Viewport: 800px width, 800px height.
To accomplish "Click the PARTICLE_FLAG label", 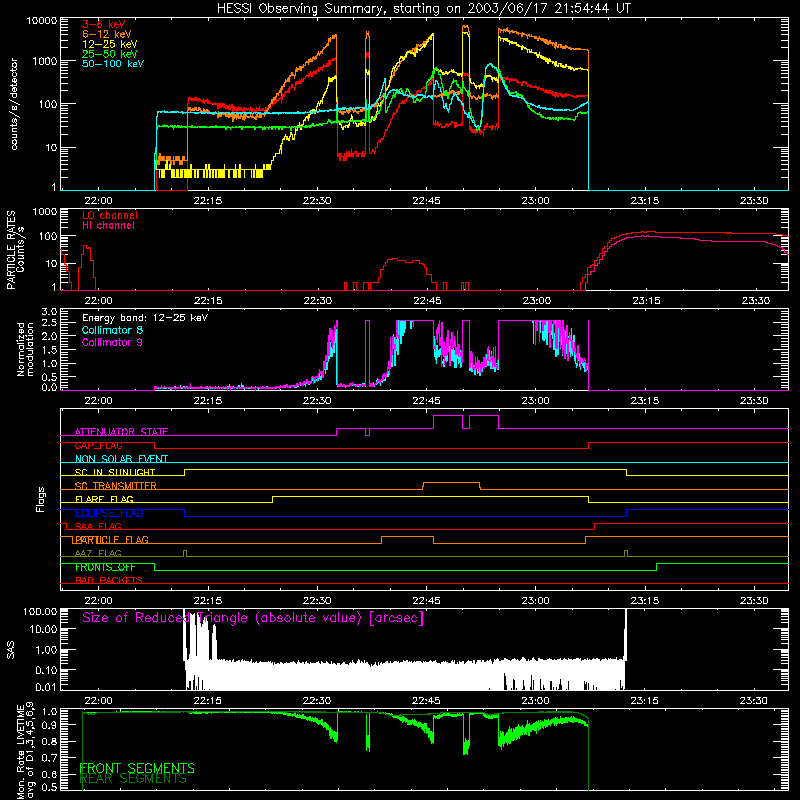I will [x=111, y=540].
